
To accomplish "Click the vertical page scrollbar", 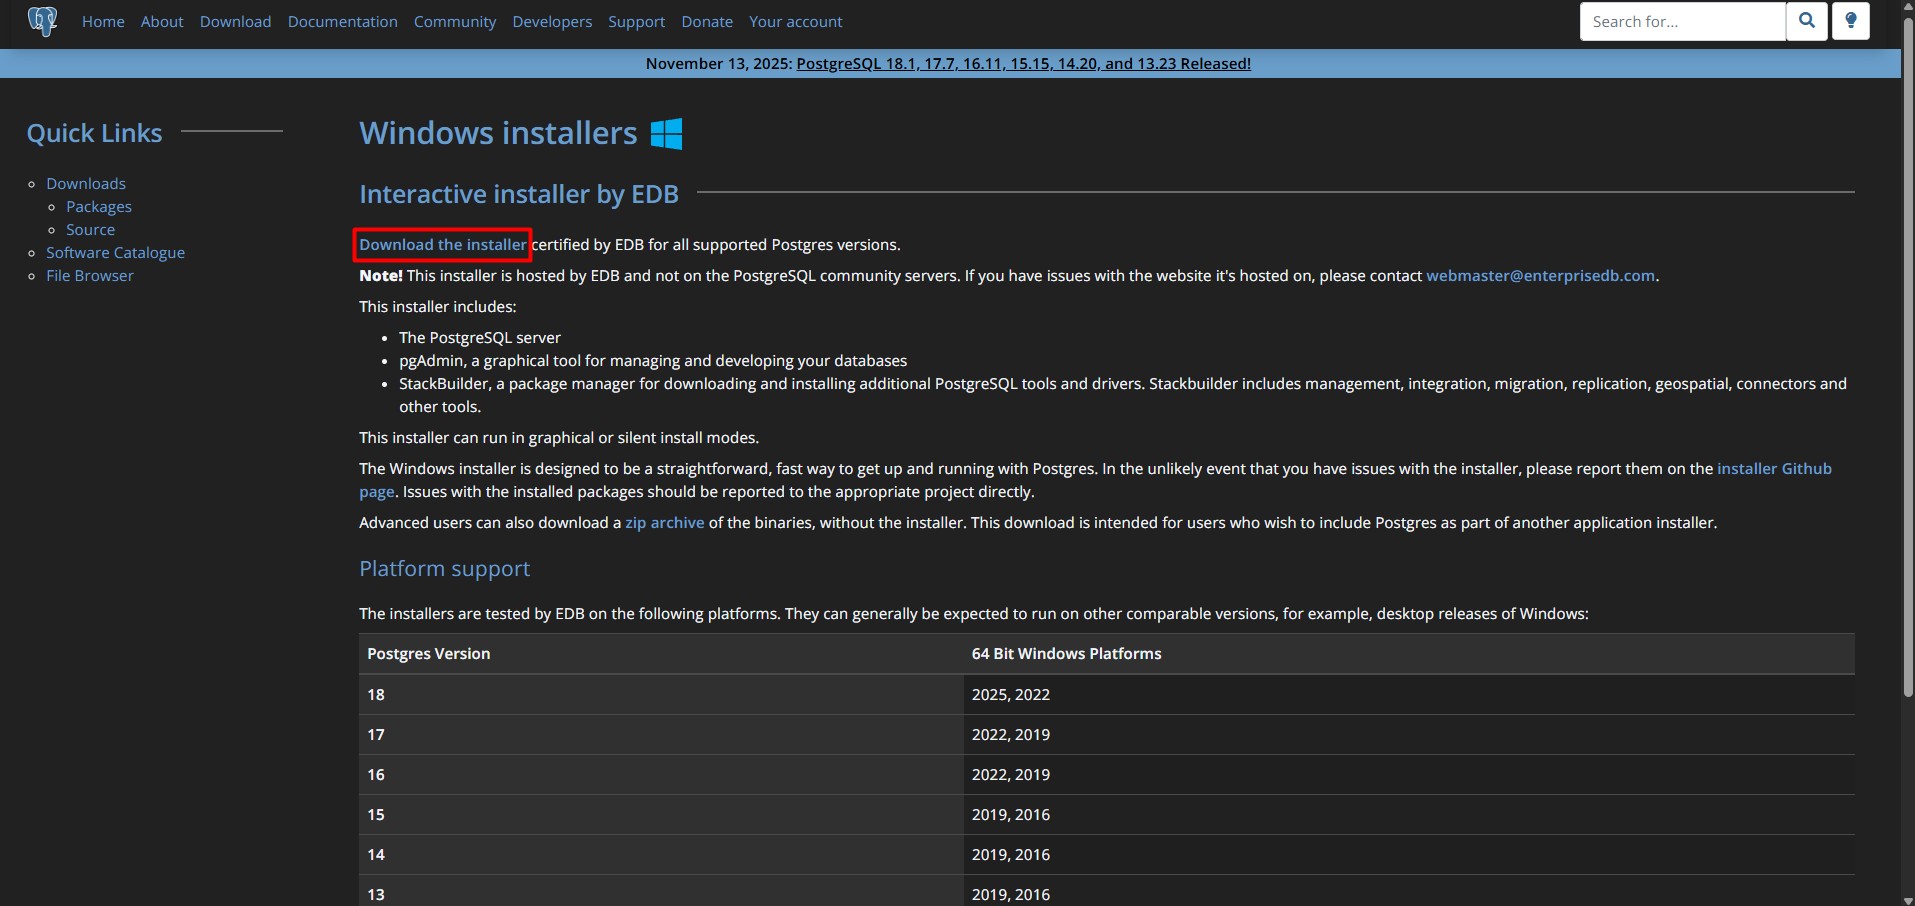I will (1907, 360).
